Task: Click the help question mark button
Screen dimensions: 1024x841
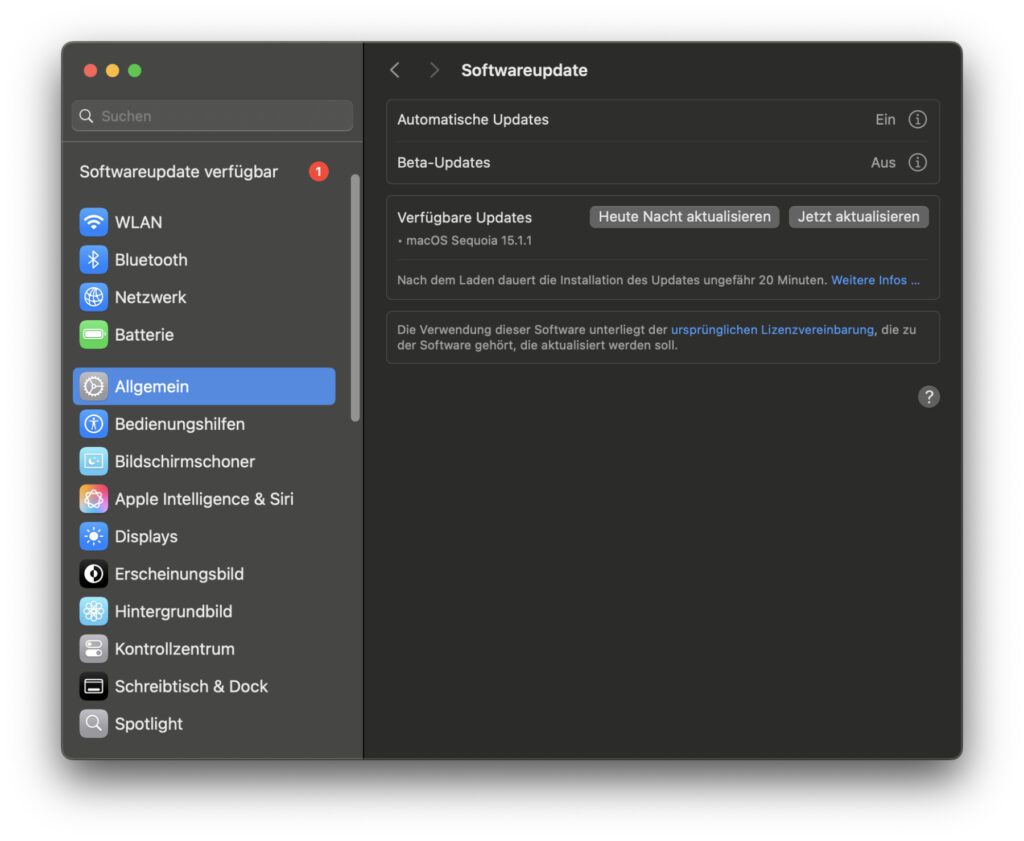Action: [x=929, y=397]
